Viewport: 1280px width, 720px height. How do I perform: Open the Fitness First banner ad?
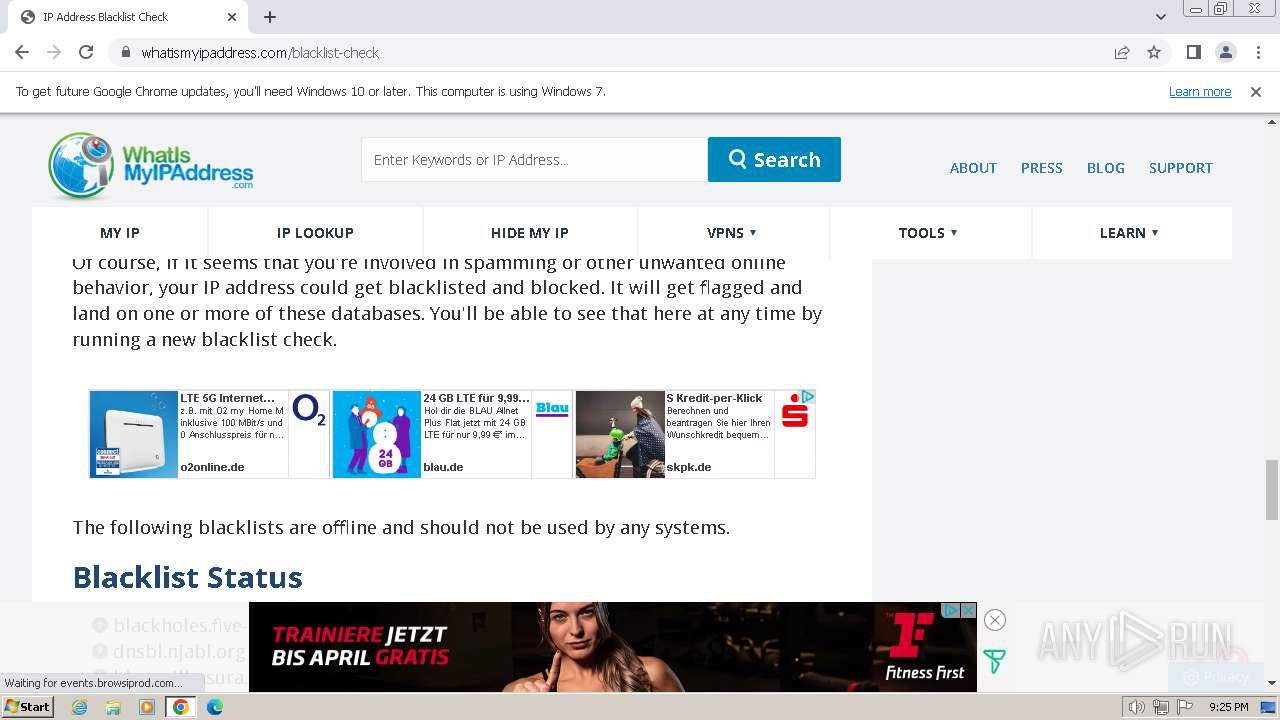[612, 647]
